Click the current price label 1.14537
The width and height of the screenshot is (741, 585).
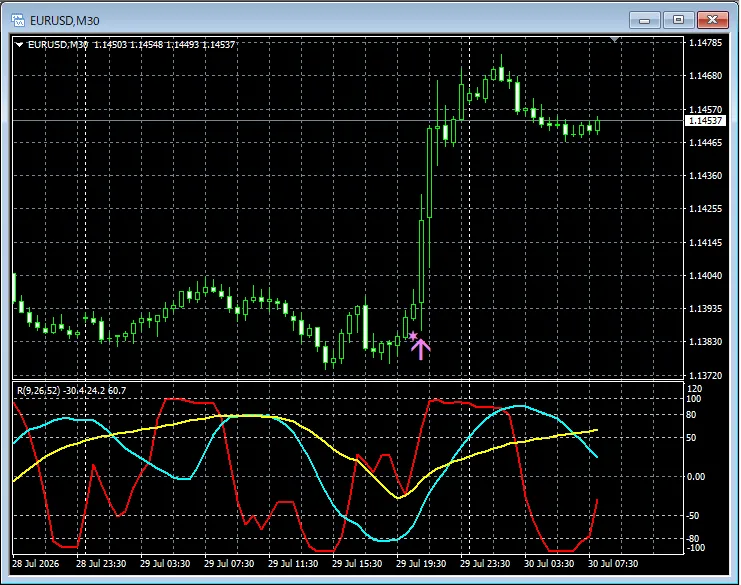(x=705, y=120)
